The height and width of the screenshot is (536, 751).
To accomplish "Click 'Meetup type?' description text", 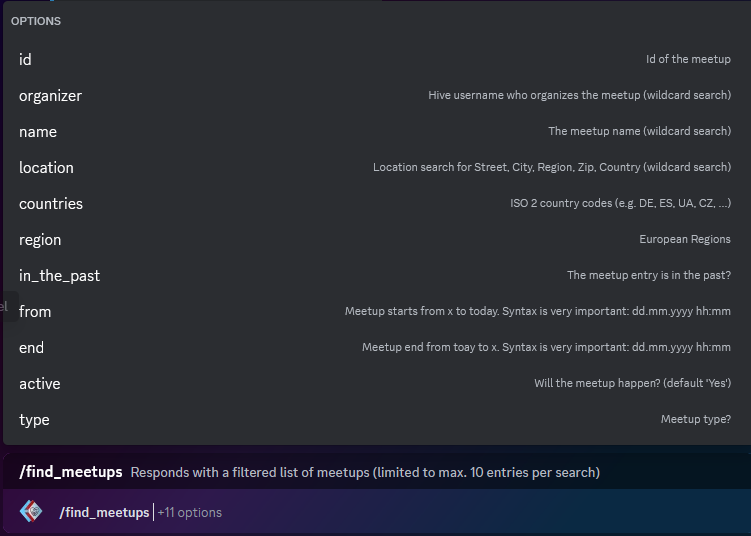I will pyautogui.click(x=696, y=419).
